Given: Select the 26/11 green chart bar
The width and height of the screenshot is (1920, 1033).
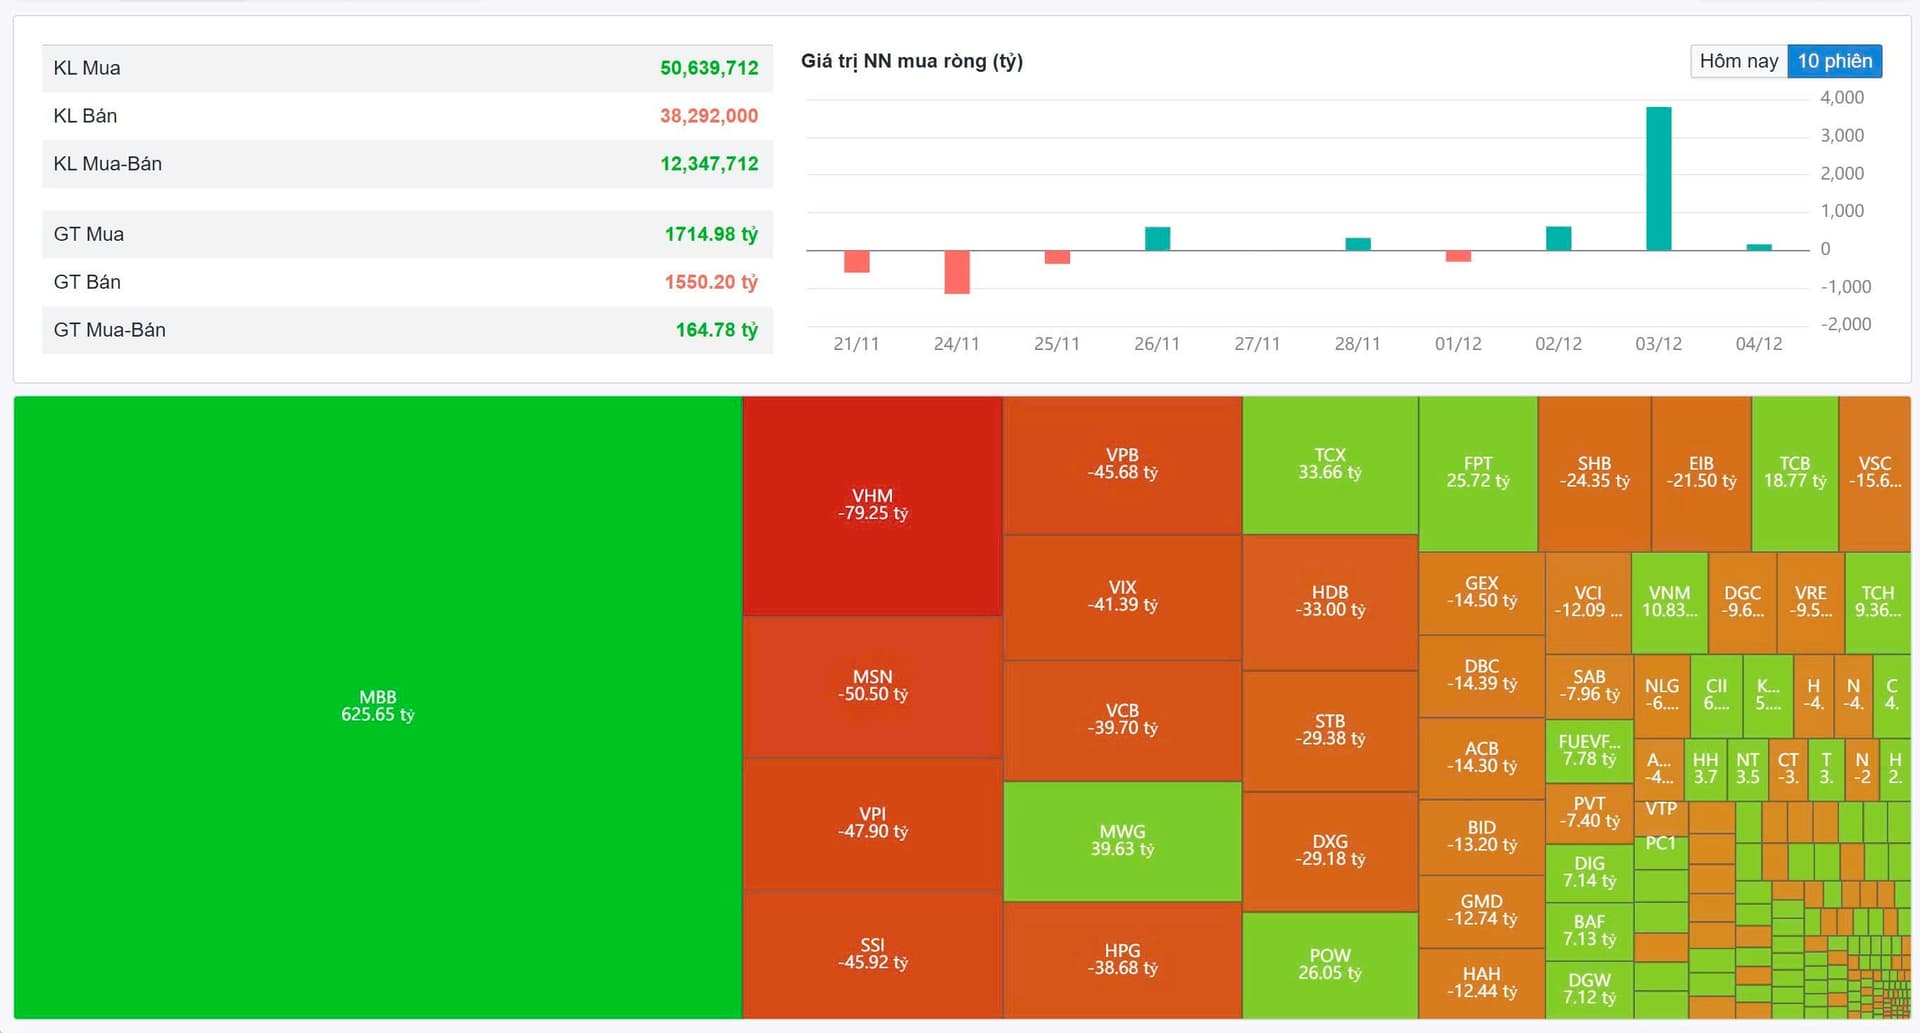Looking at the screenshot, I should [x=1157, y=238].
